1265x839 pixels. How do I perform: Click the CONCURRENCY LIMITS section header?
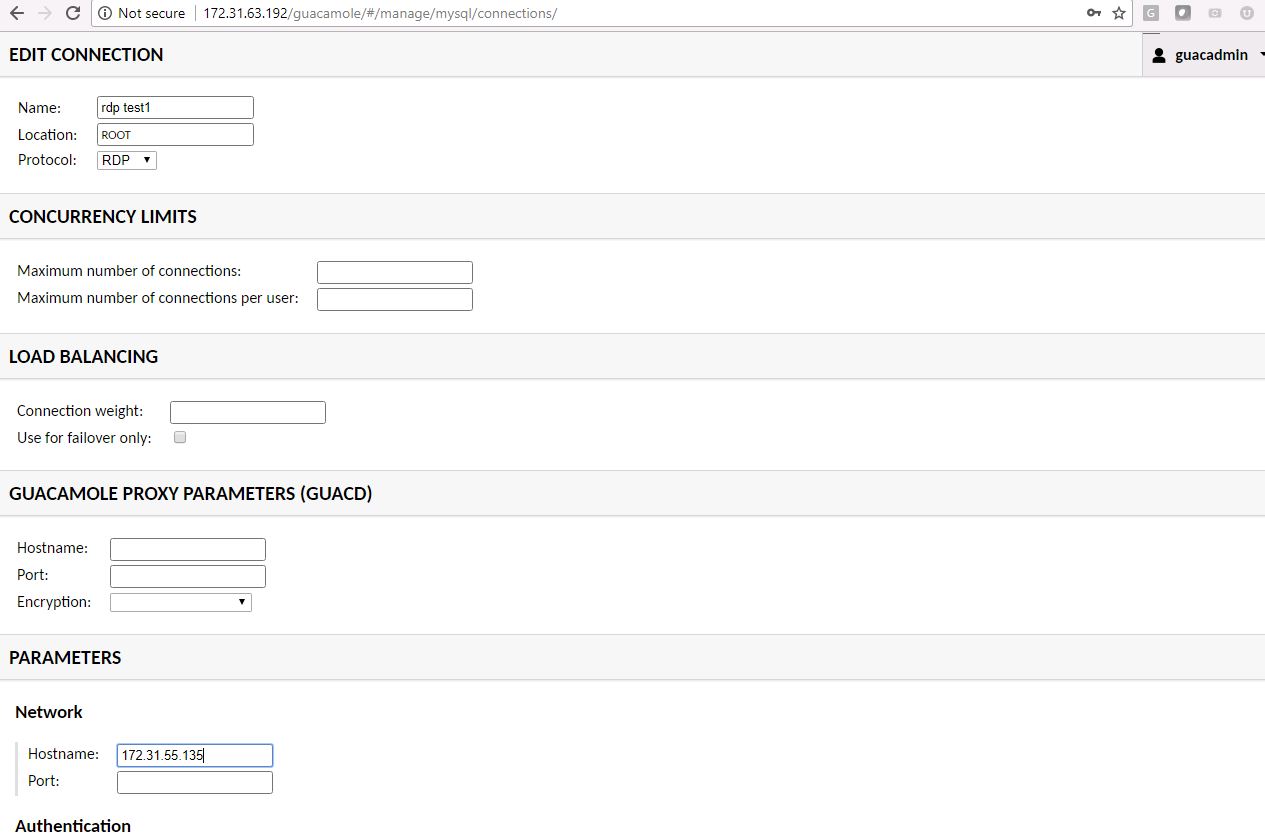pos(103,216)
